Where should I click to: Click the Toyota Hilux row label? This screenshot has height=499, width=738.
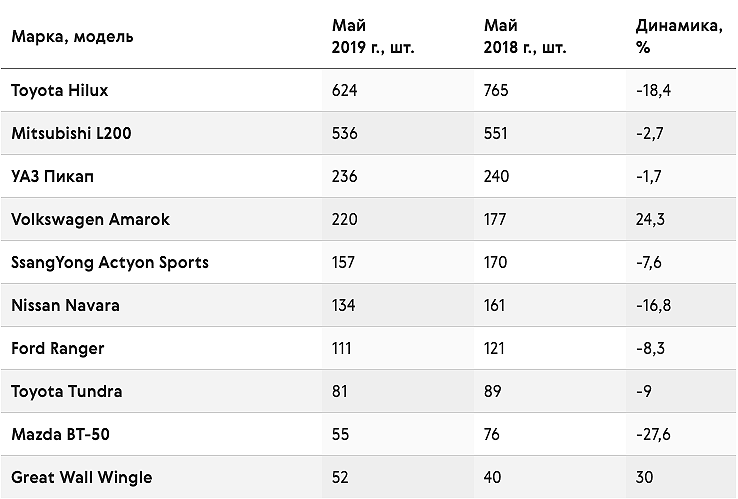60,90
